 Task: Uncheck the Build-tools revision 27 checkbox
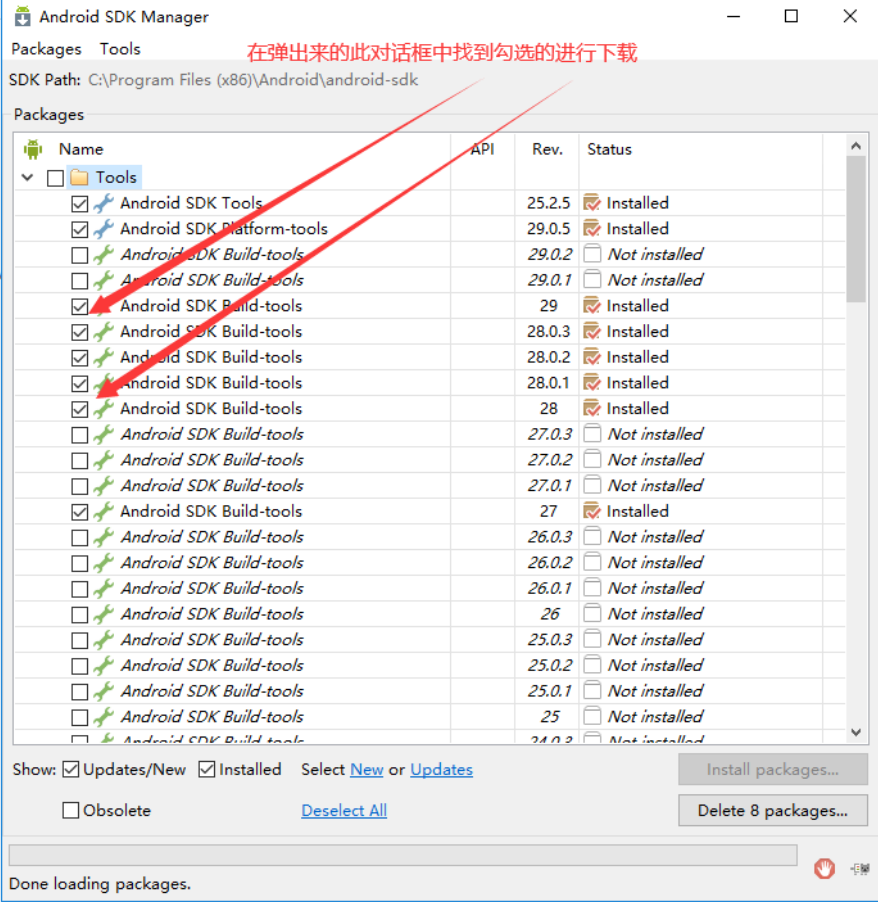pos(80,511)
